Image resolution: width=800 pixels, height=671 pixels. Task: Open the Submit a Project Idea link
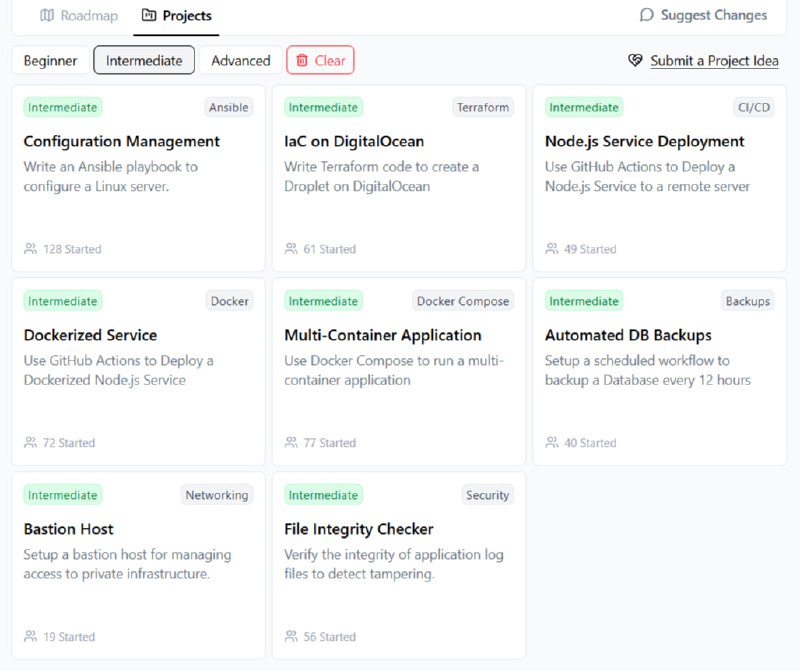[714, 61]
